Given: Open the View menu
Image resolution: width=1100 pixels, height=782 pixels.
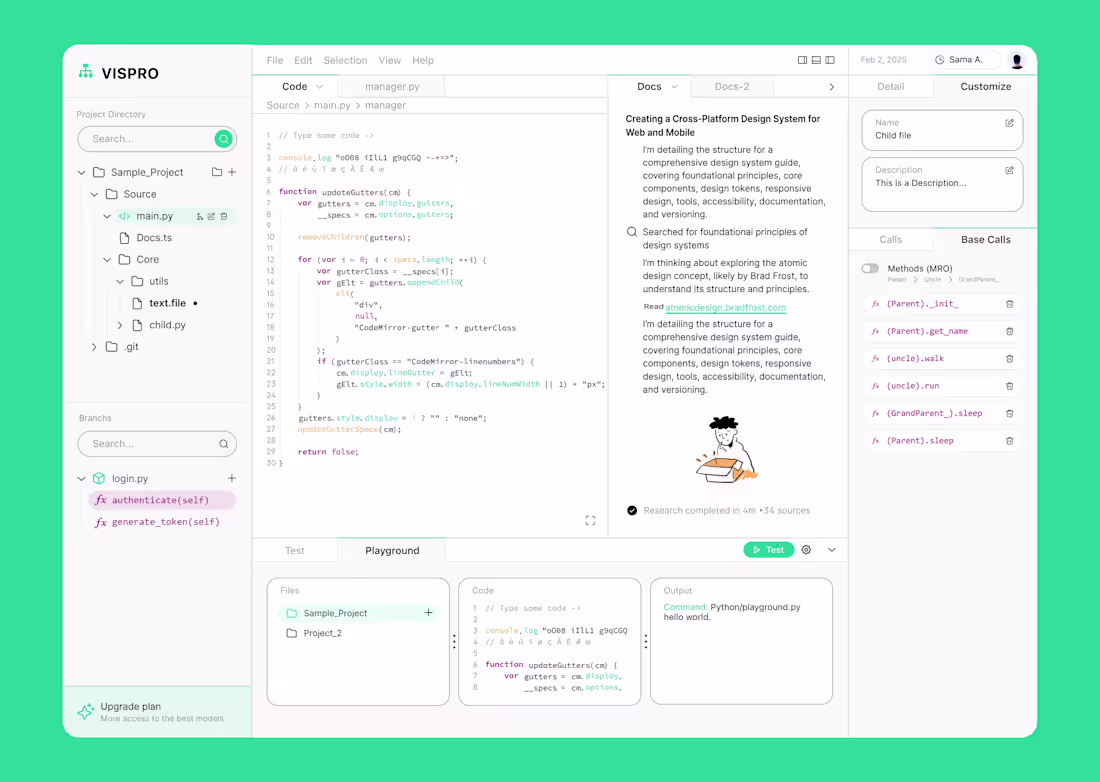Looking at the screenshot, I should 389,60.
